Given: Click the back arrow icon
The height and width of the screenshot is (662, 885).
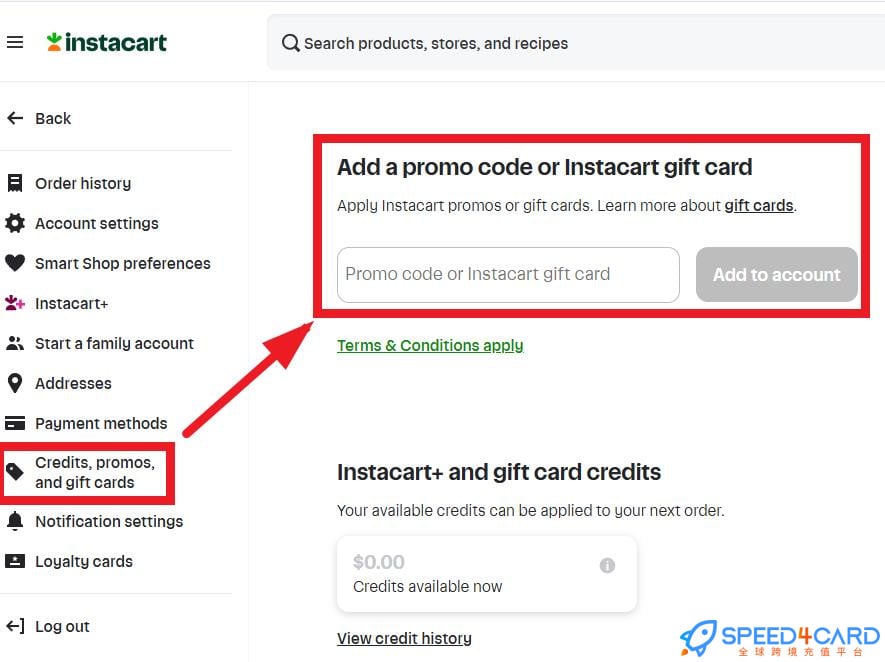Looking at the screenshot, I should 14,118.
